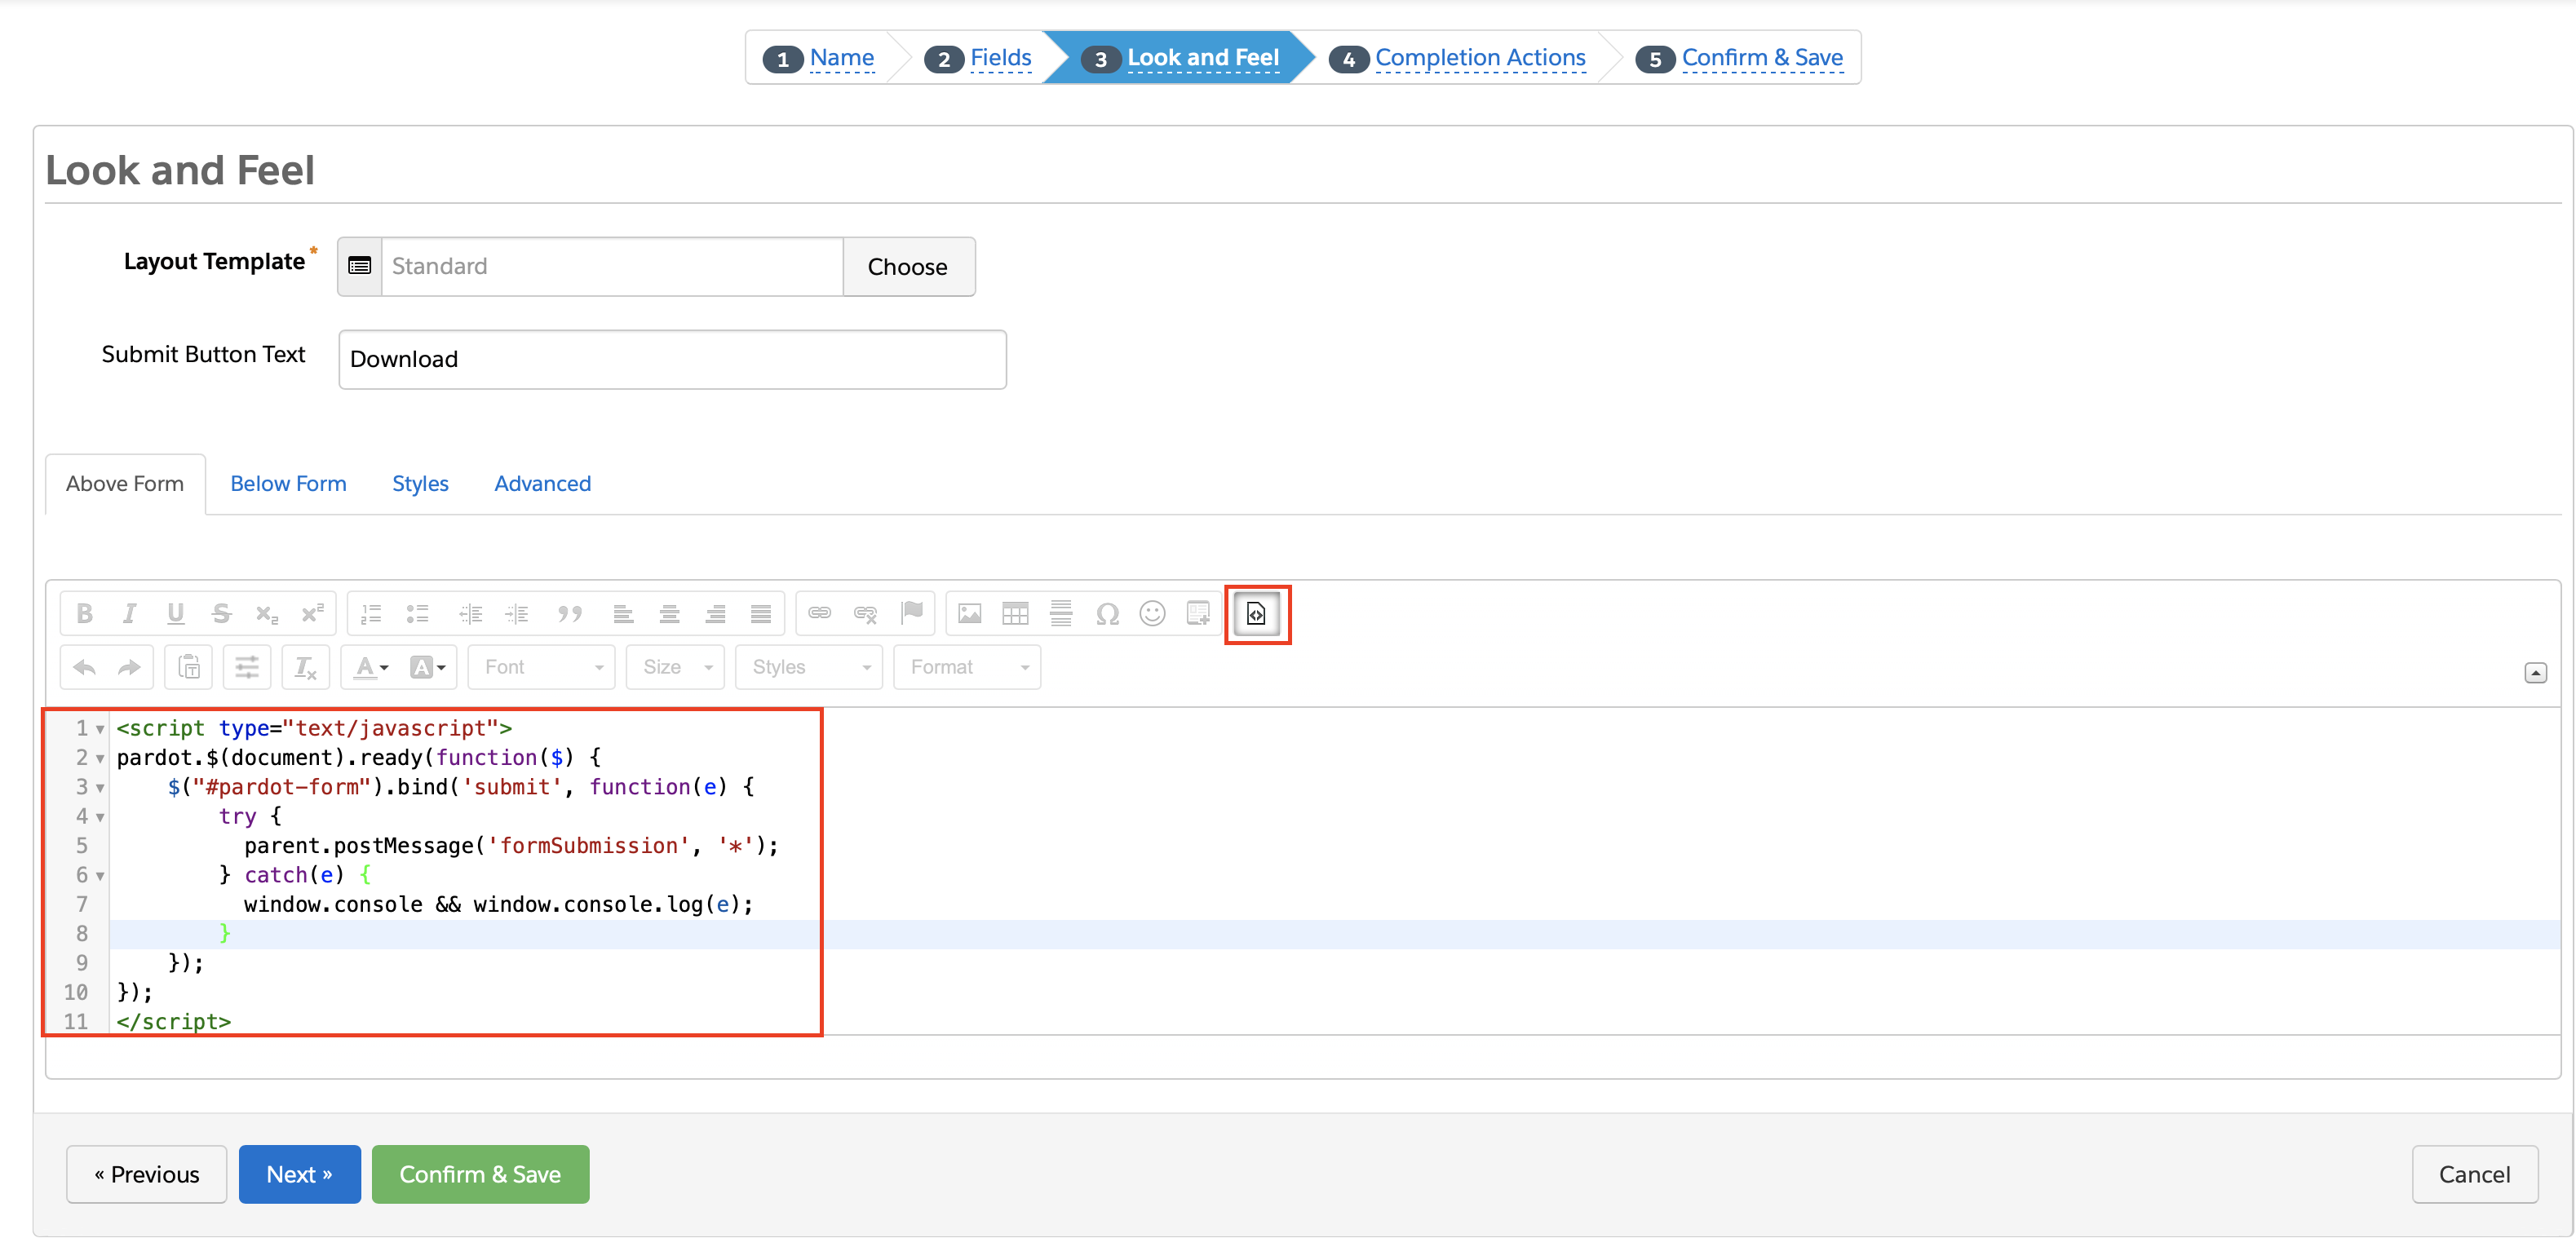Toggle Bold formatting in editor toolbar
The height and width of the screenshot is (1238, 2576).
click(85, 613)
